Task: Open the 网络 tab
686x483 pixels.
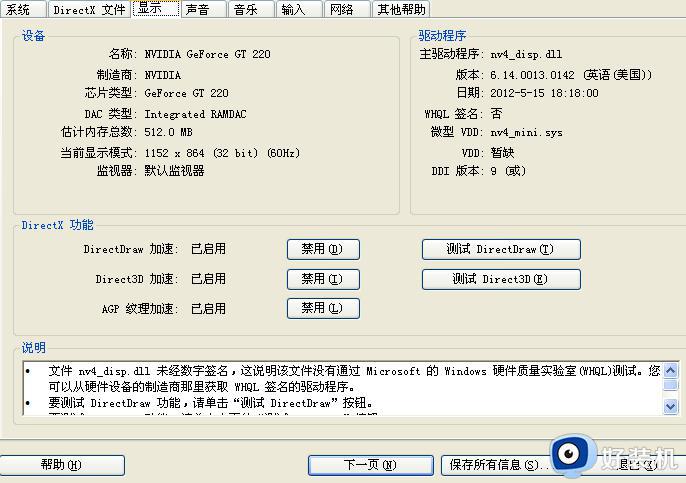Action: 347,9
